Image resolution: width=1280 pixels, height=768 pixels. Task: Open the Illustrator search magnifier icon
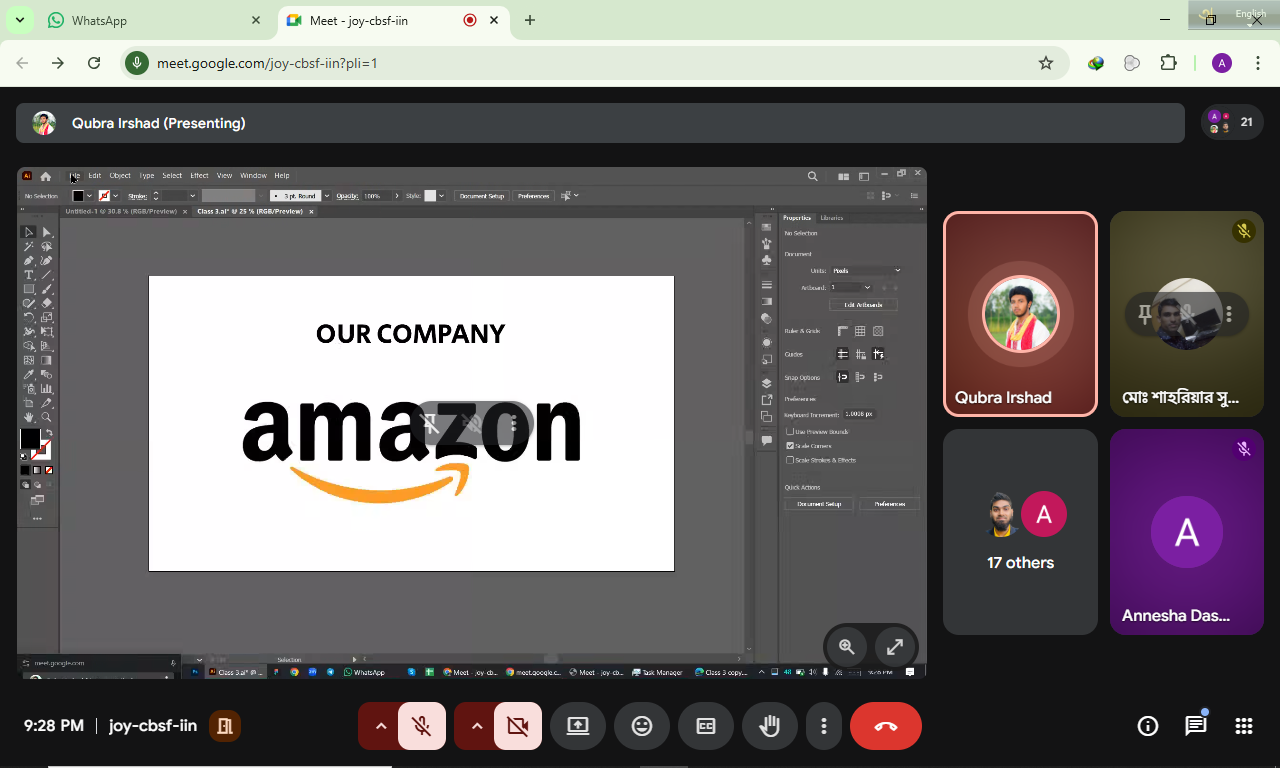tap(813, 176)
